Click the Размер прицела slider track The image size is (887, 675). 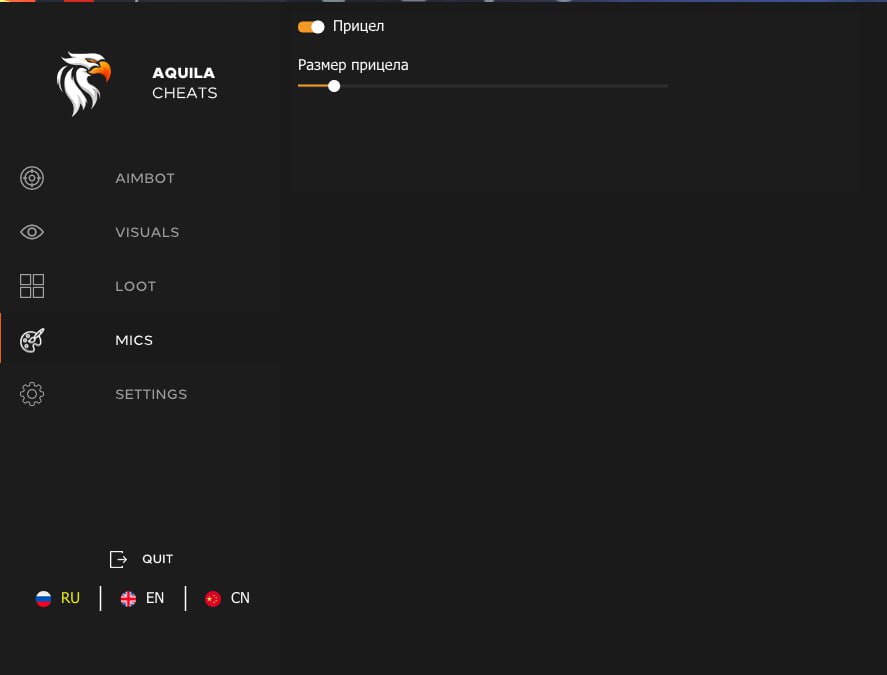(500, 86)
